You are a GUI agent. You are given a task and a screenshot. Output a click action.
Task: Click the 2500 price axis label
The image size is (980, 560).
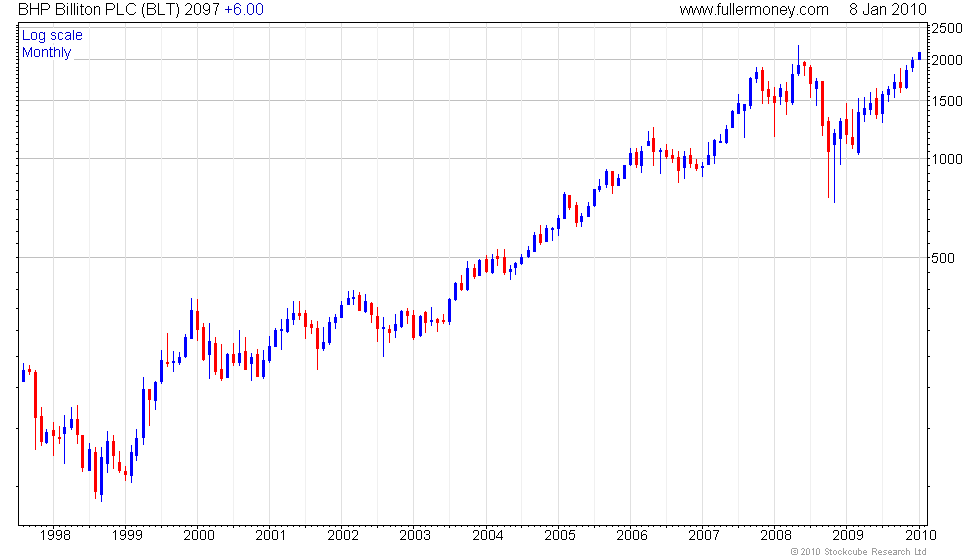[x=947, y=28]
